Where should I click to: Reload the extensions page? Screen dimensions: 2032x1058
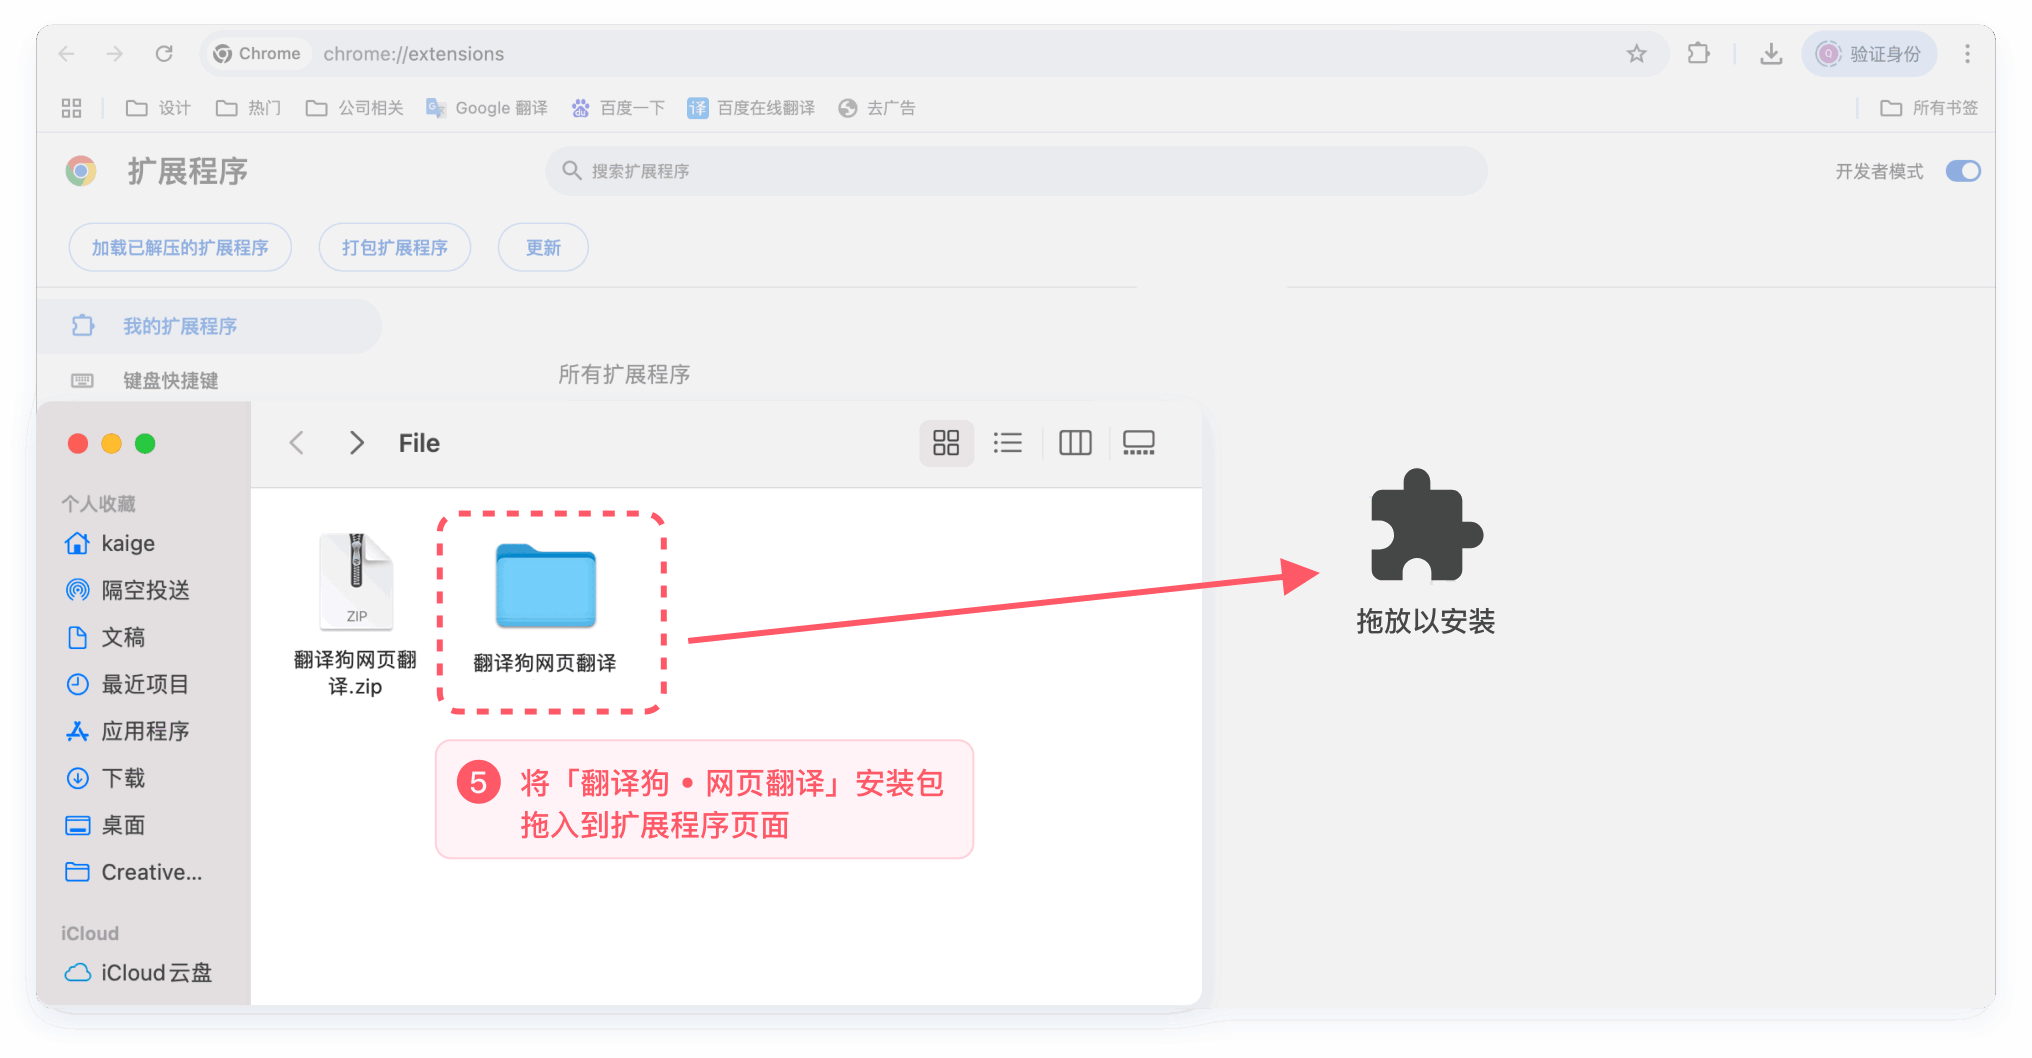pyautogui.click(x=164, y=54)
